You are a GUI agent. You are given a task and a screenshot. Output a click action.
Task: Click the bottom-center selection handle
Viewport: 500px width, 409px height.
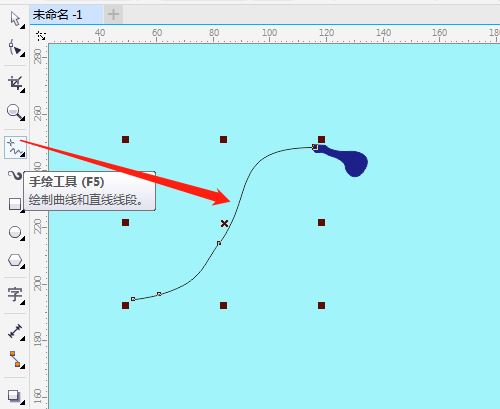[223, 305]
